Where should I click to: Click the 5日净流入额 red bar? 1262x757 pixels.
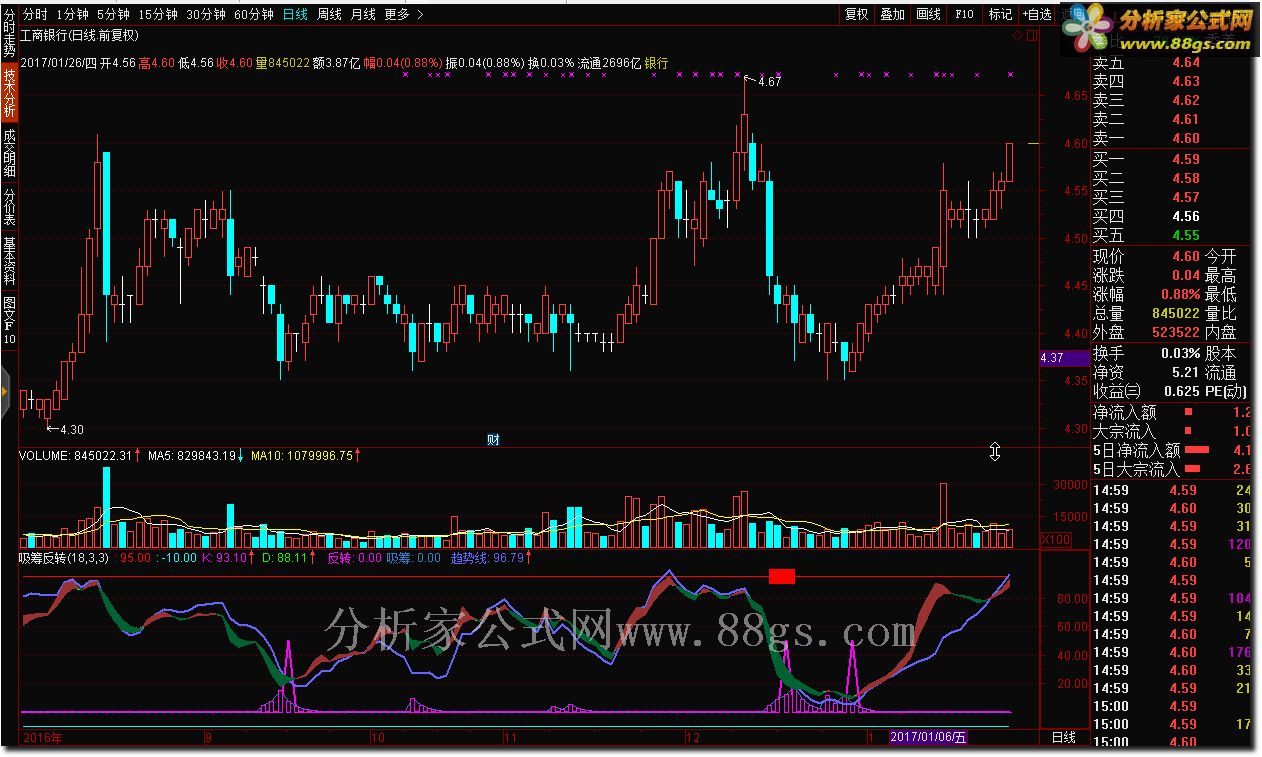(x=1196, y=450)
